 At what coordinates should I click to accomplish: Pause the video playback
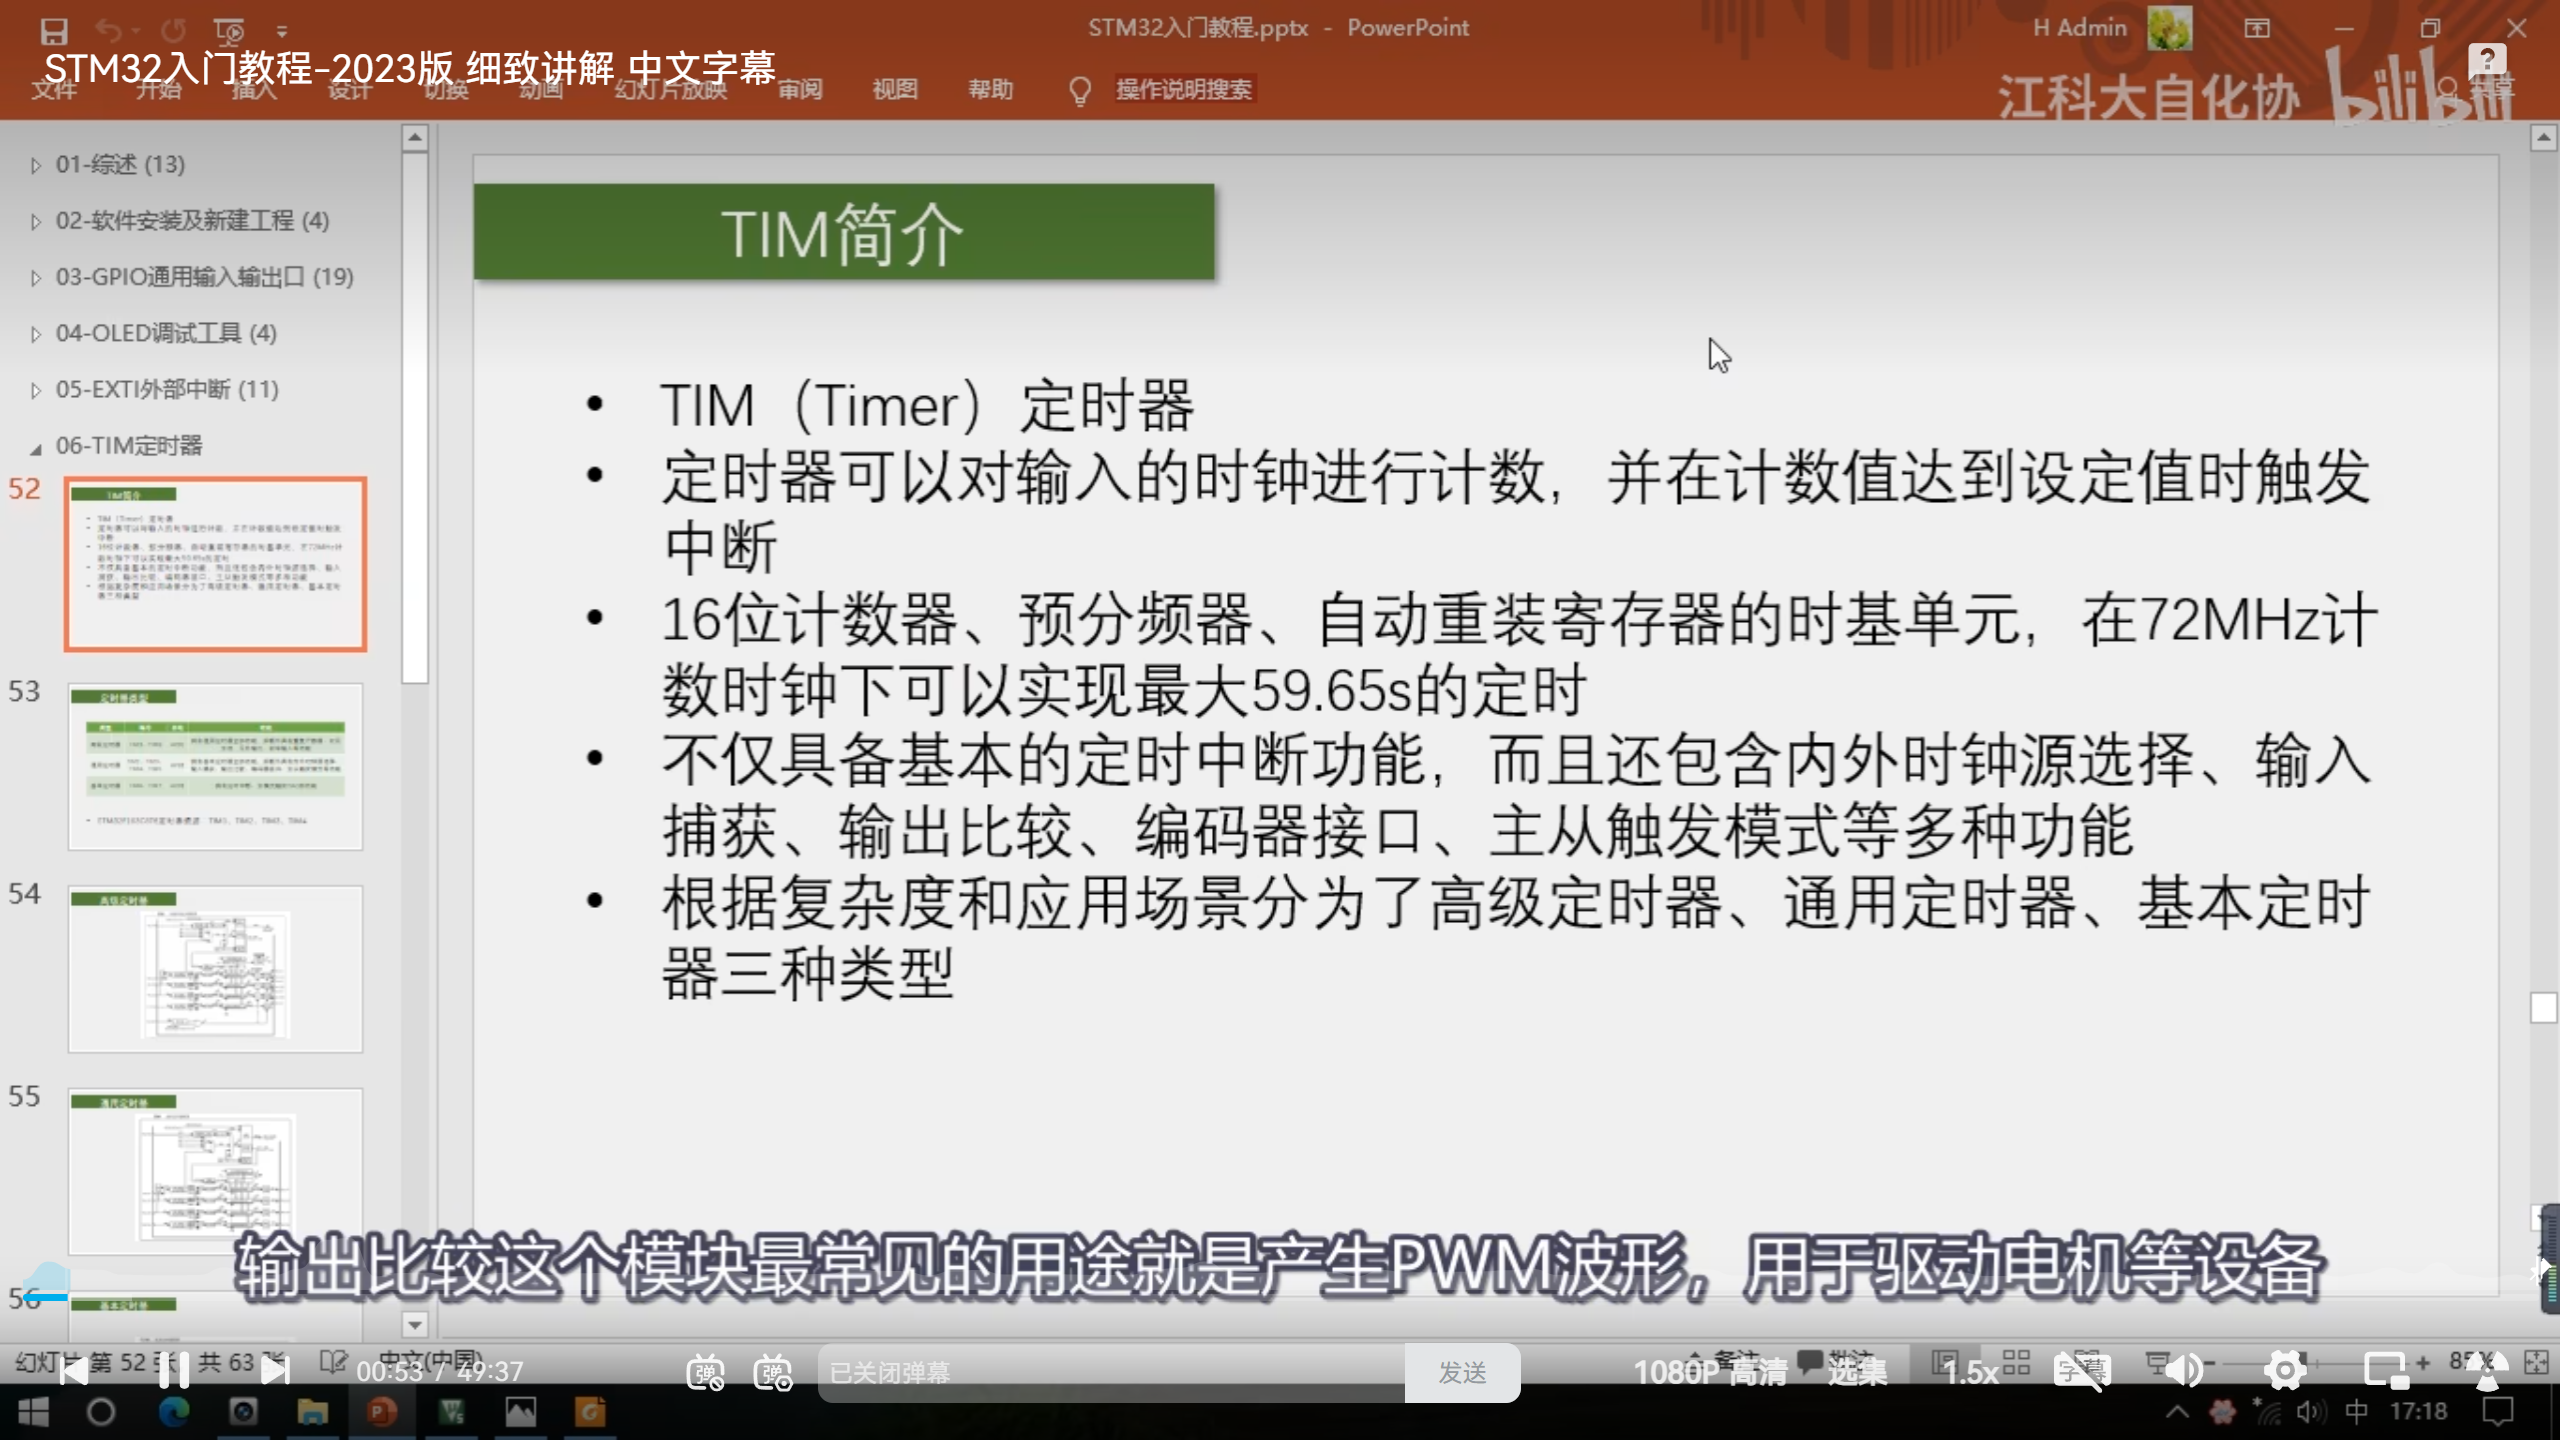tap(173, 1371)
